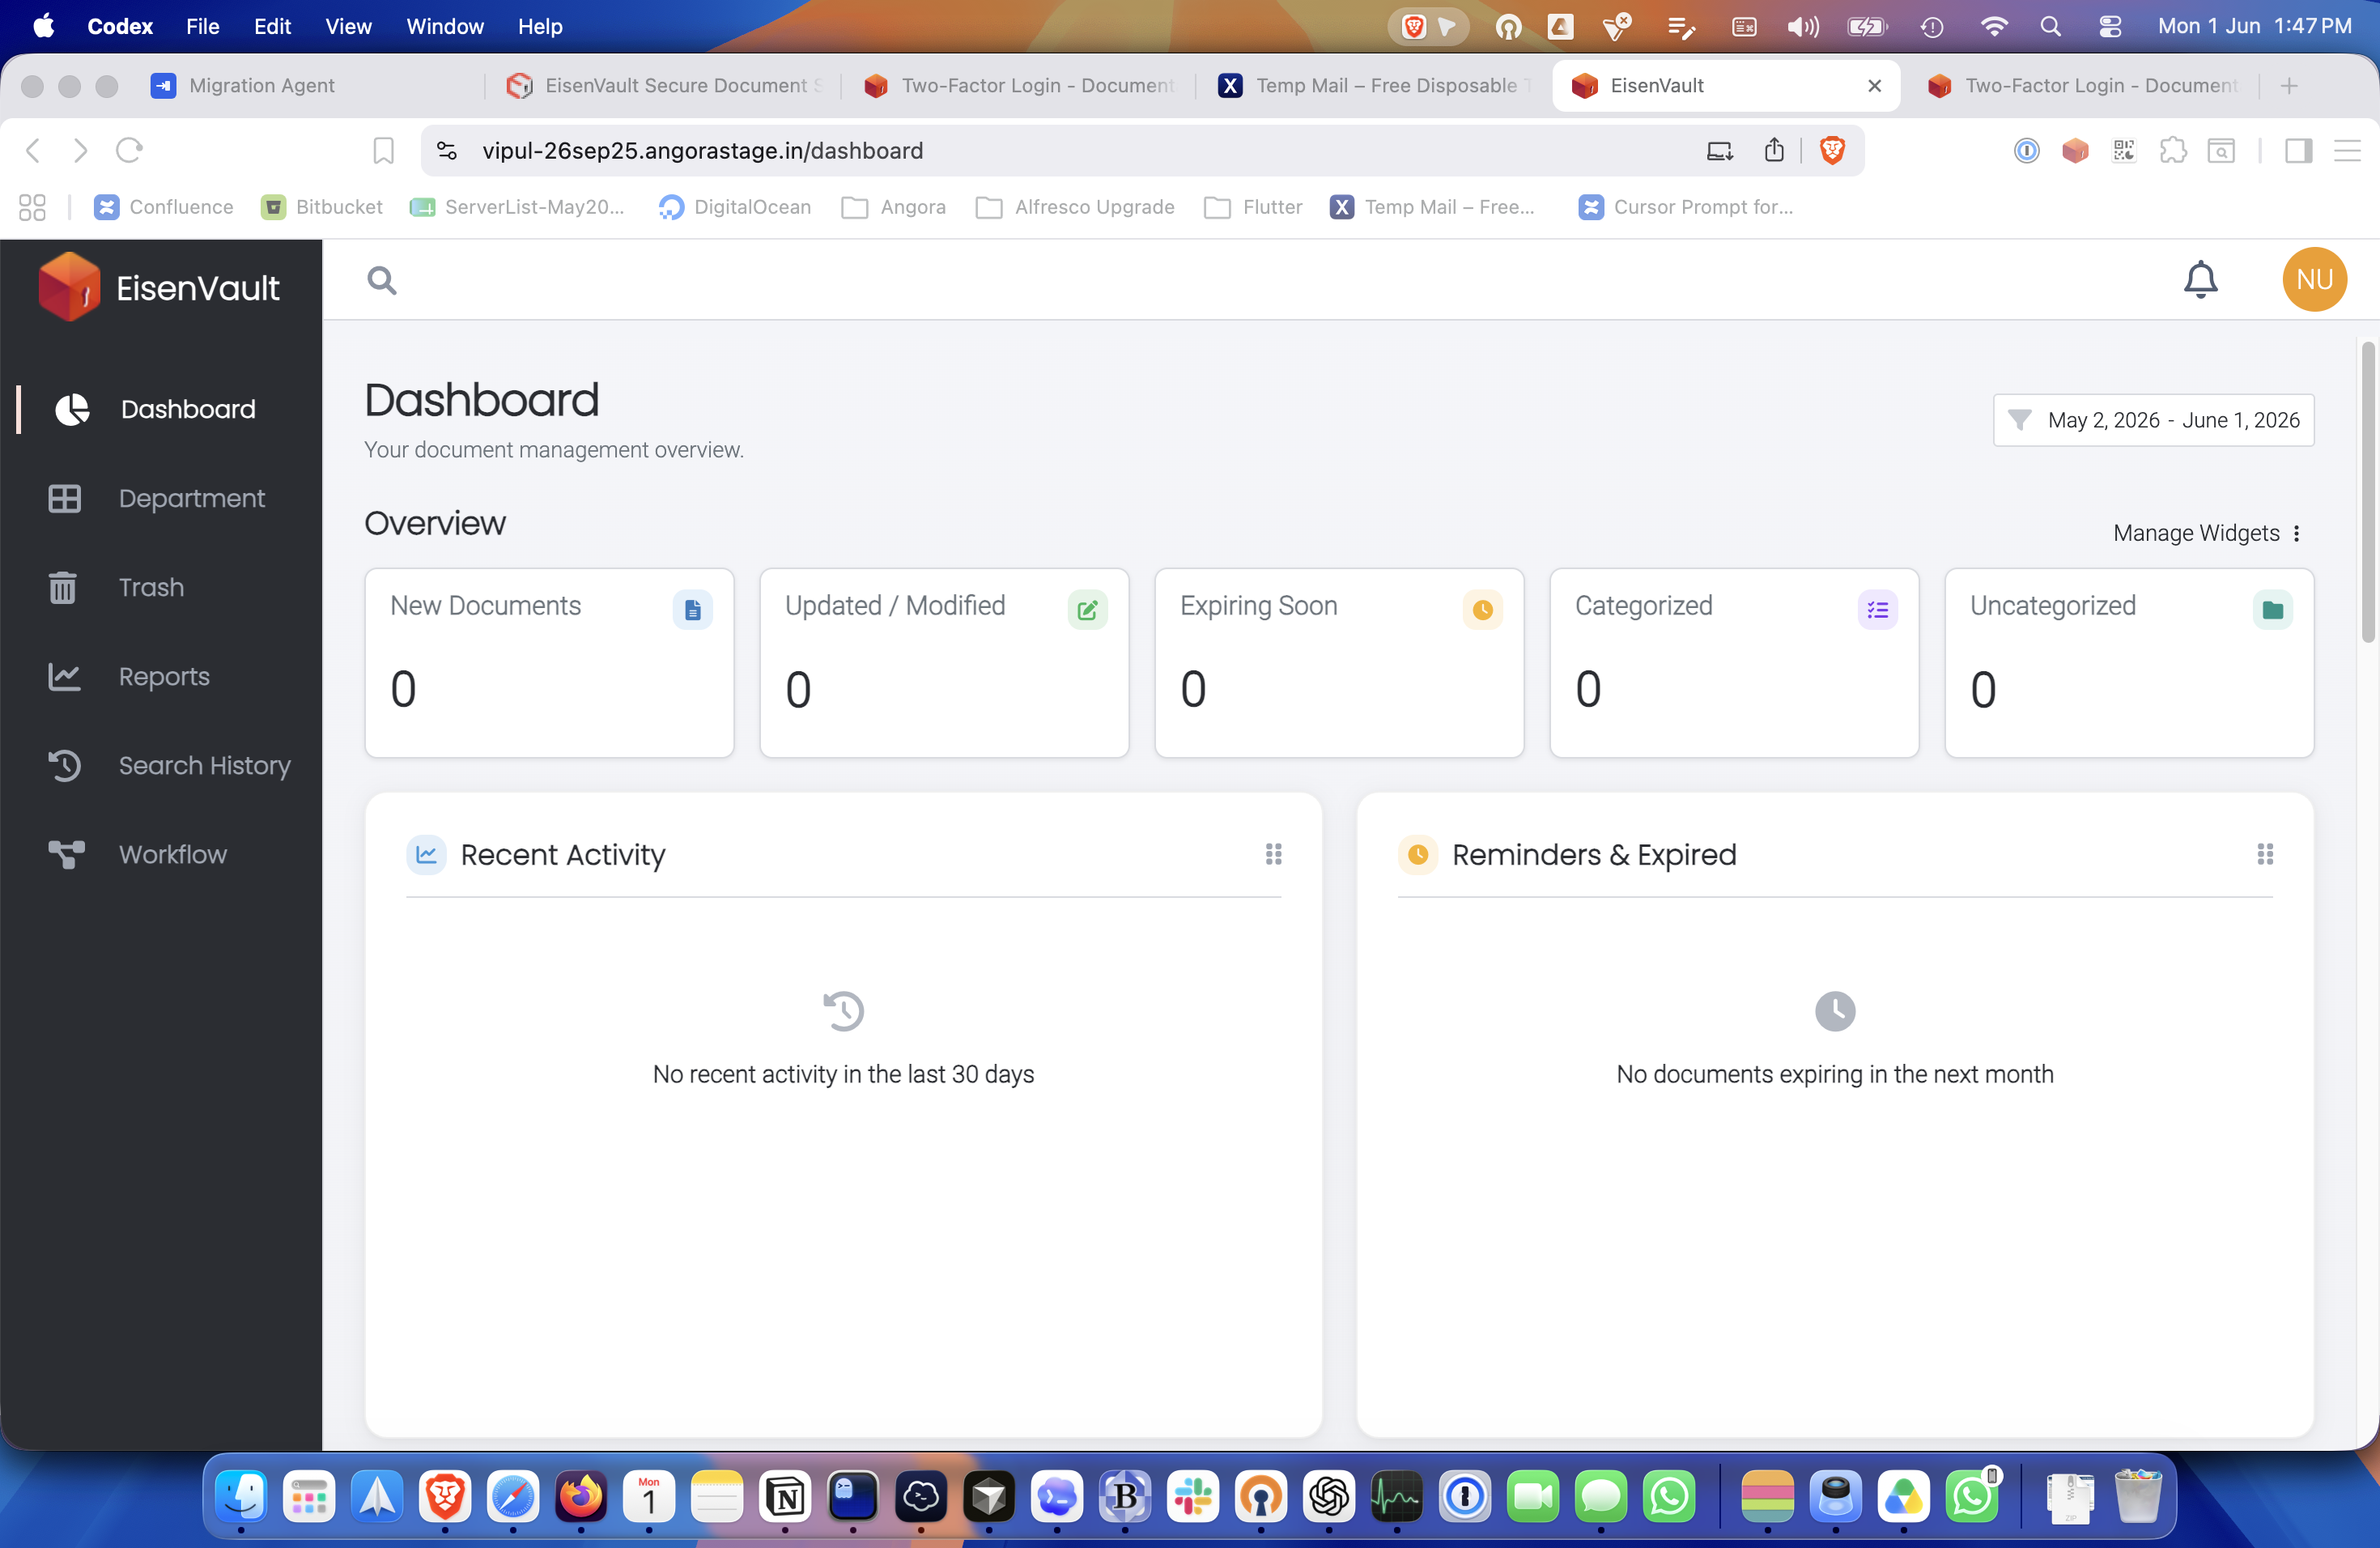Open the Slack app in Dock
Image resolution: width=2380 pixels, height=1548 pixels.
point(1193,1496)
